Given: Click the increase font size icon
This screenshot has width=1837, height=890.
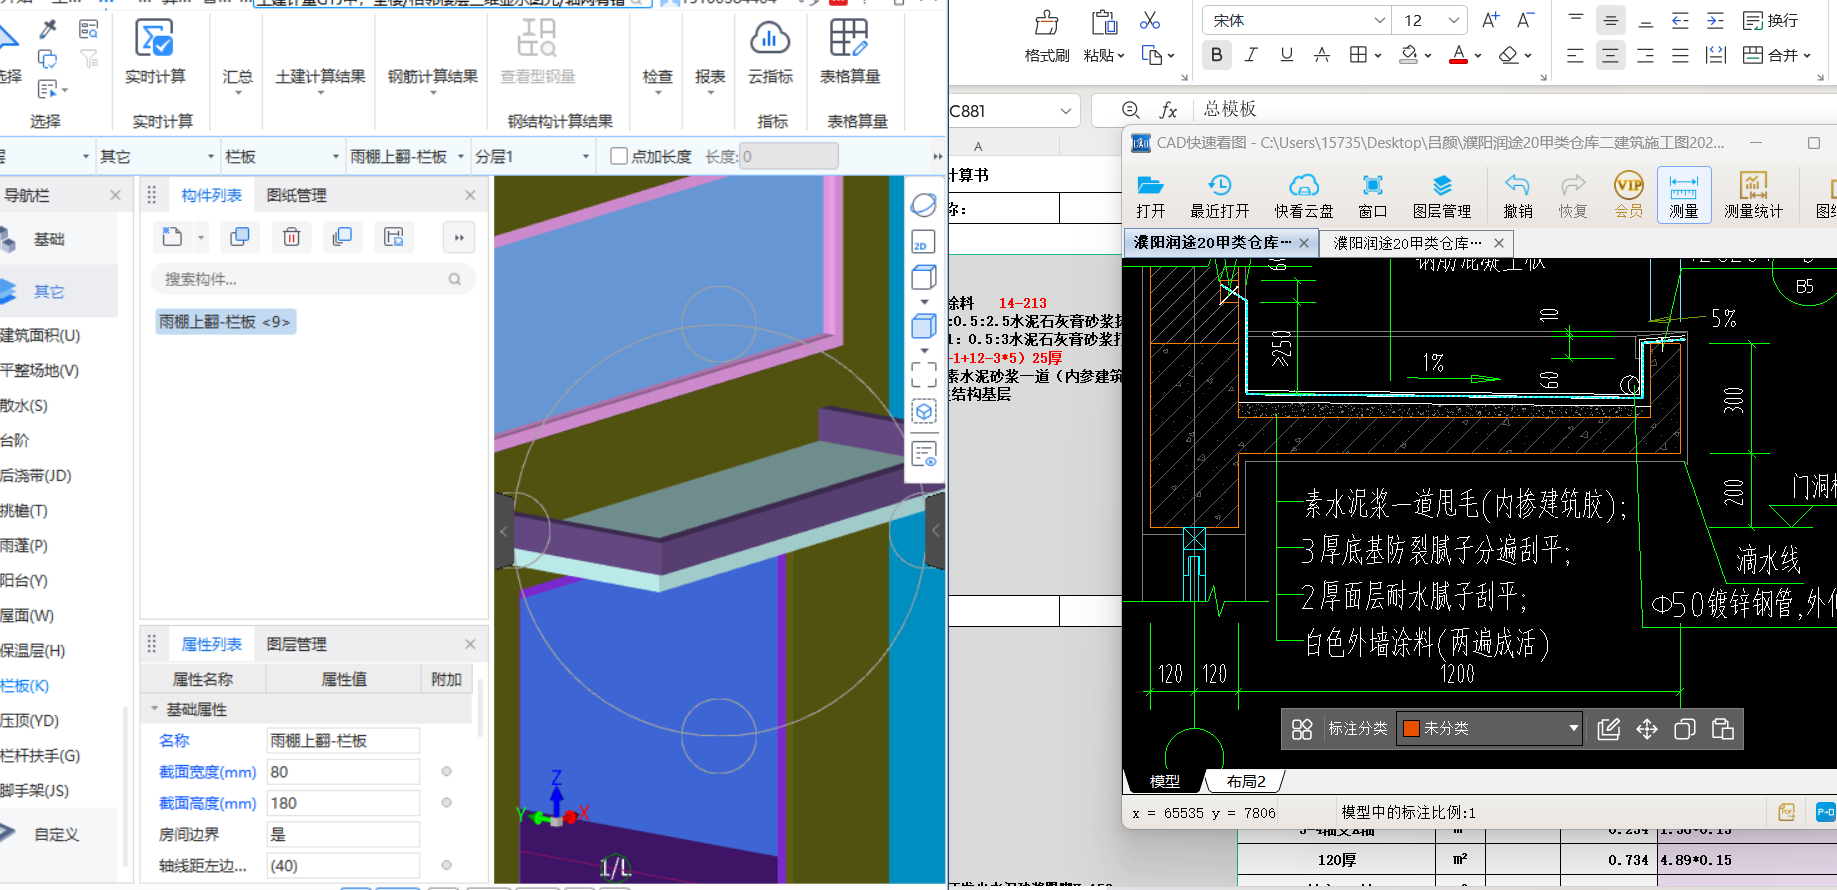Looking at the screenshot, I should [x=1490, y=20].
